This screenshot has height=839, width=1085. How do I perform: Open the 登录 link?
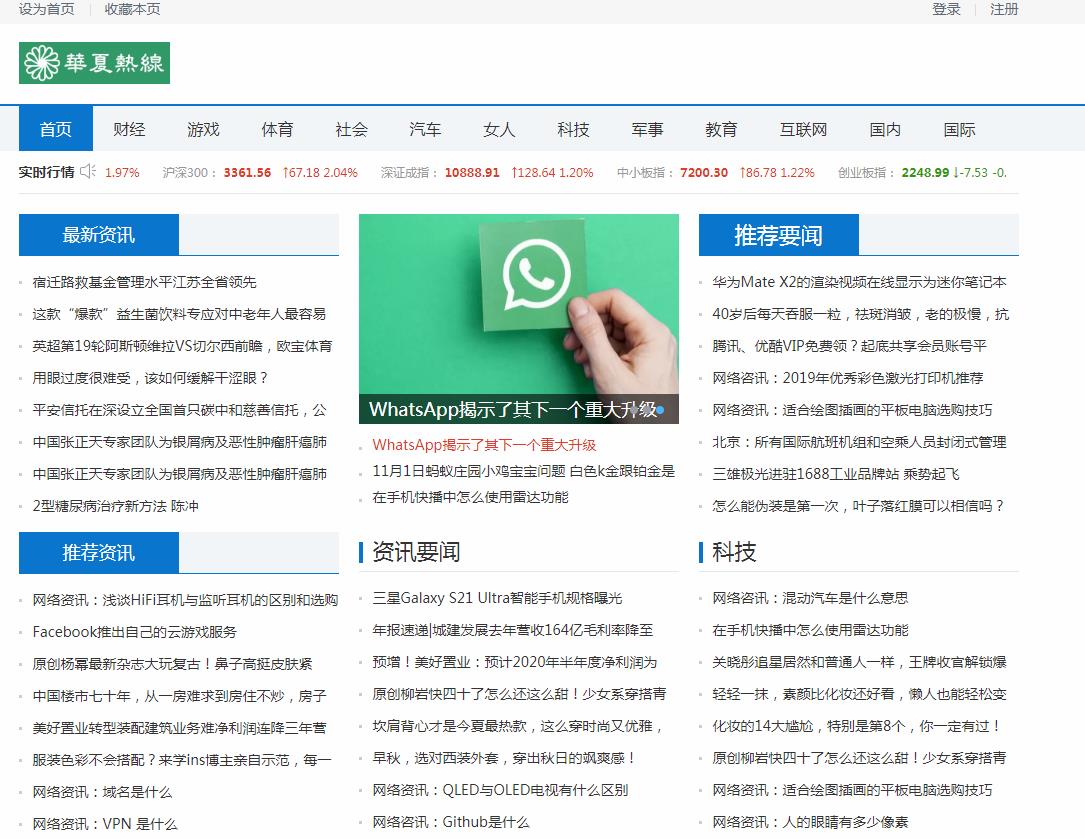[x=946, y=9]
